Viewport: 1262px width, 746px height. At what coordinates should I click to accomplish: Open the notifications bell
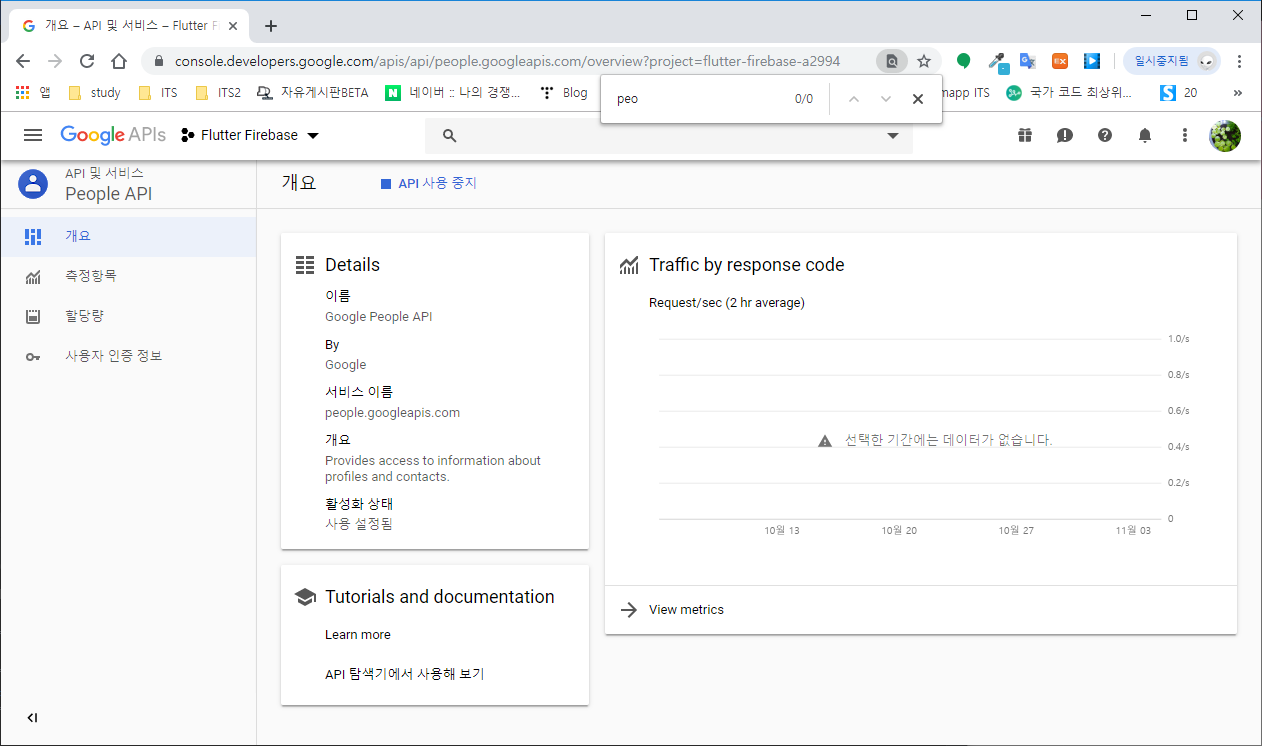[1145, 135]
